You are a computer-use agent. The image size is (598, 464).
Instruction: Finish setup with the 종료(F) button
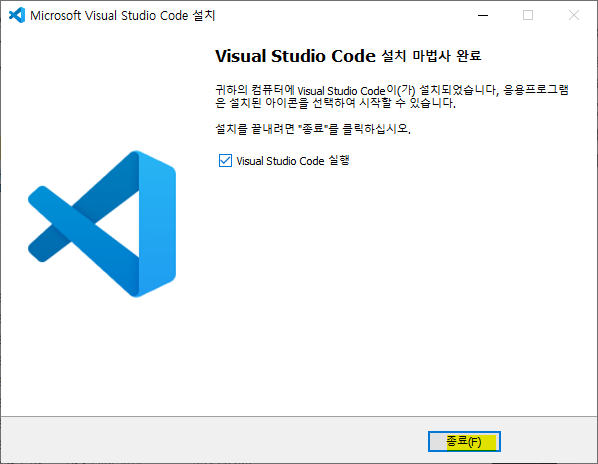(464, 442)
